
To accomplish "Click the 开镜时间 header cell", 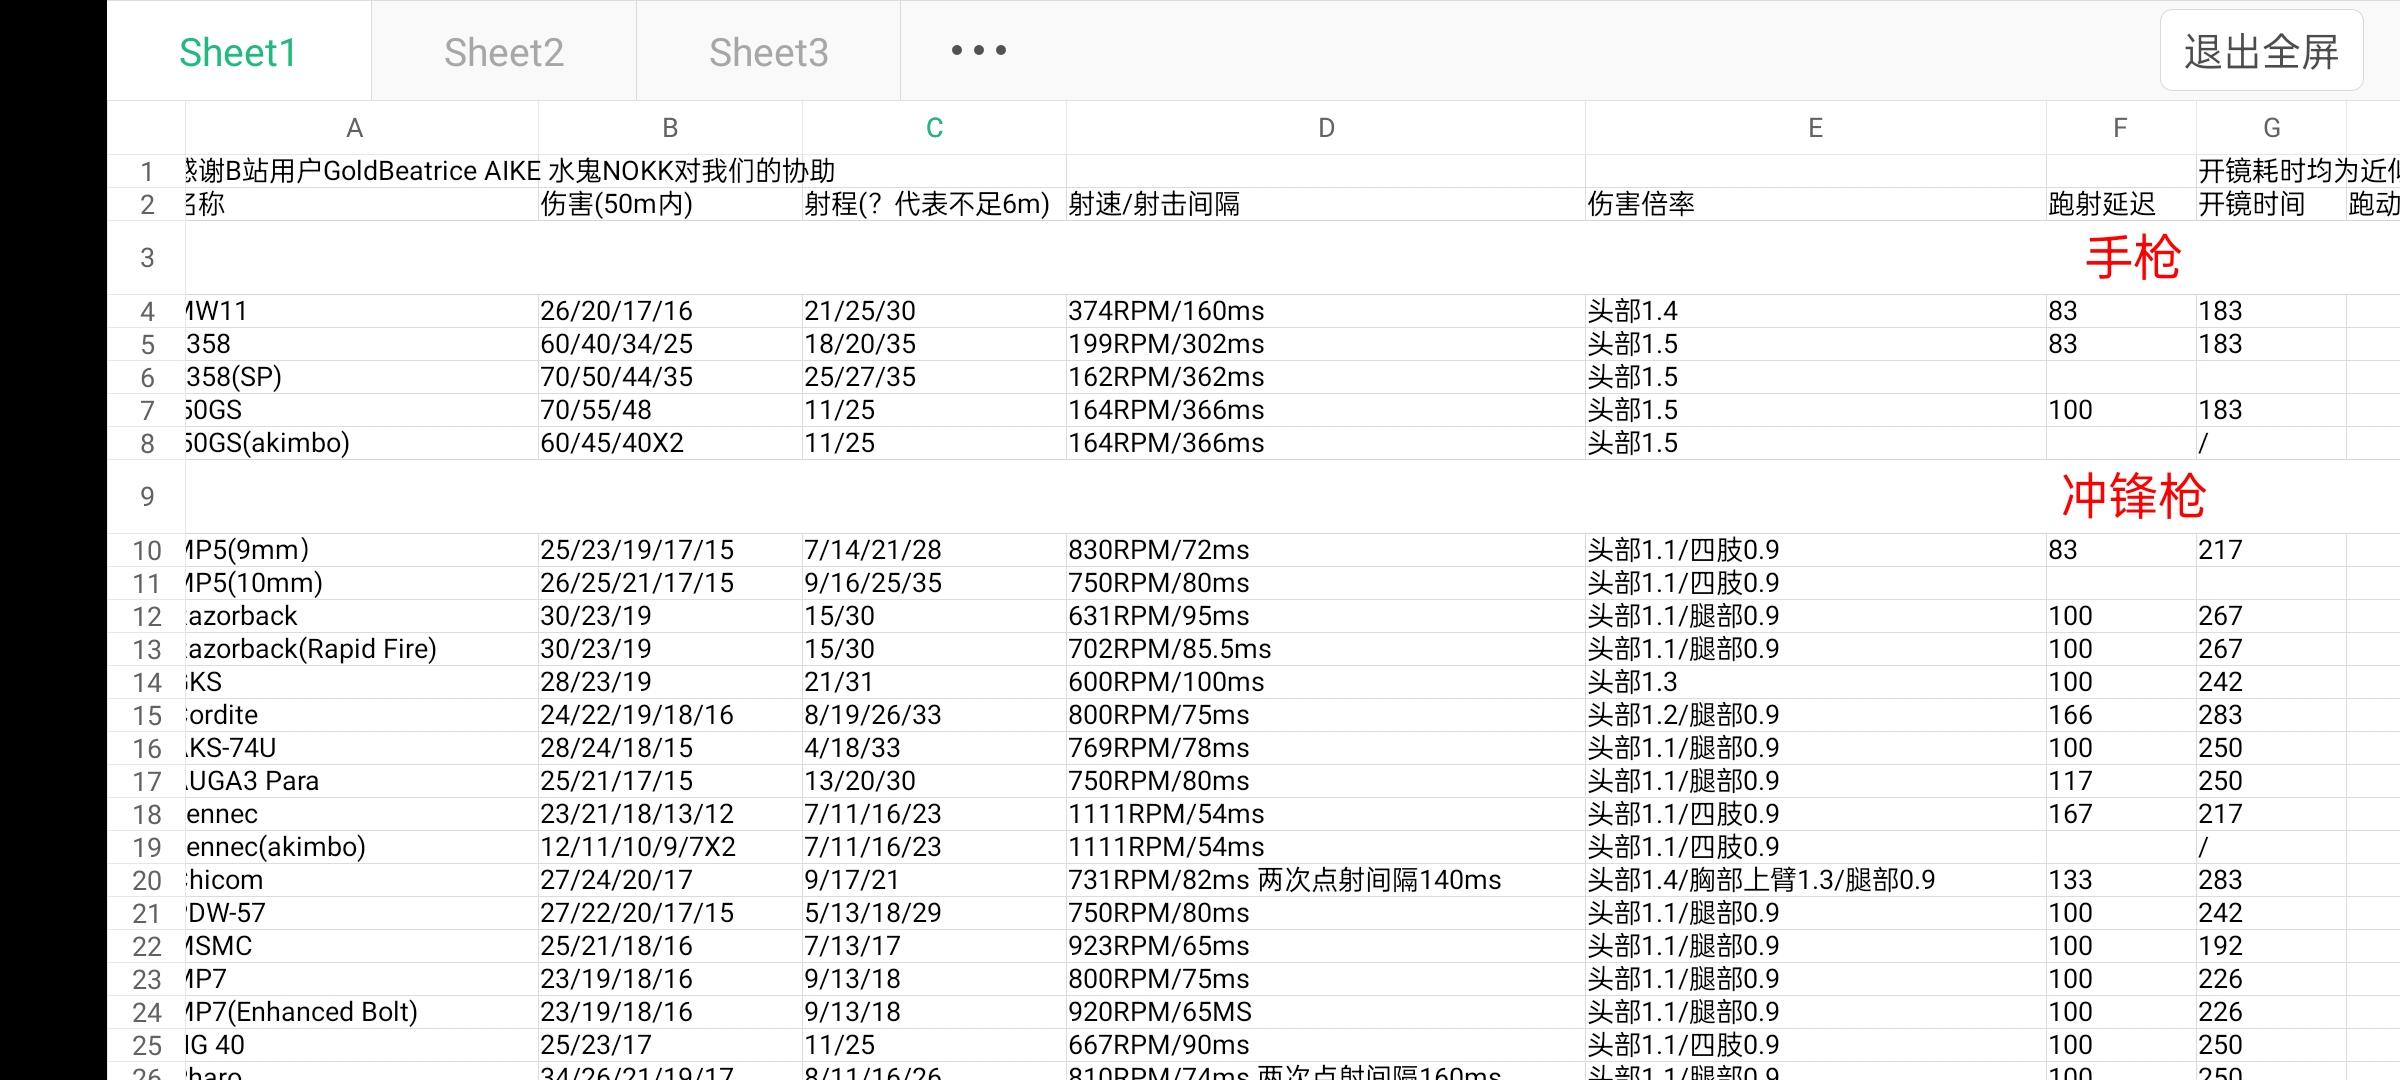I will [x=2271, y=204].
